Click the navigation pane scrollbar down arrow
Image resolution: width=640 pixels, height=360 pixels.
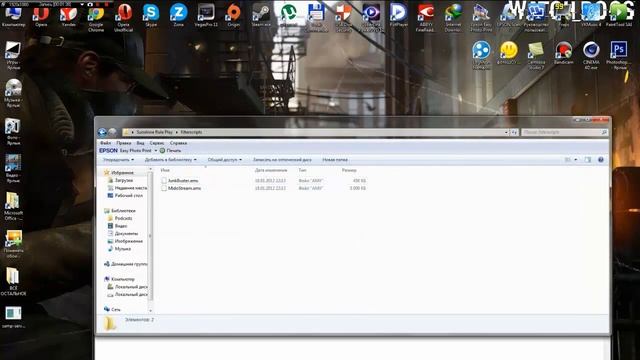pyautogui.click(x=150, y=311)
